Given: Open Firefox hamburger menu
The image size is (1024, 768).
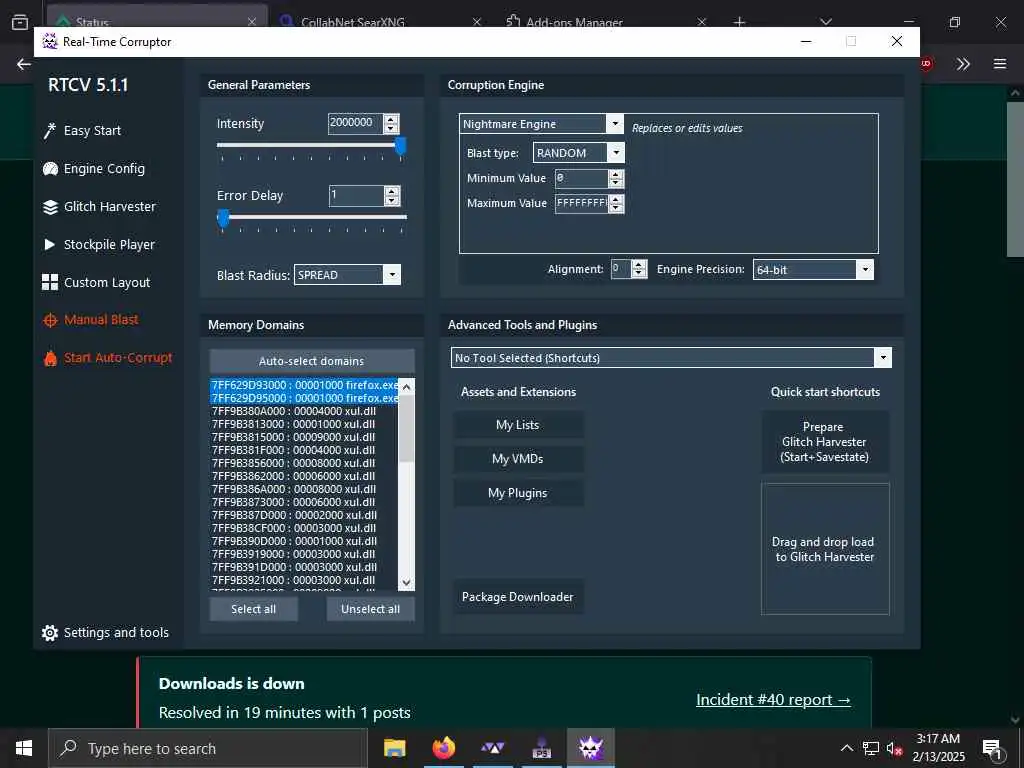Looking at the screenshot, I should coord(1000,63).
